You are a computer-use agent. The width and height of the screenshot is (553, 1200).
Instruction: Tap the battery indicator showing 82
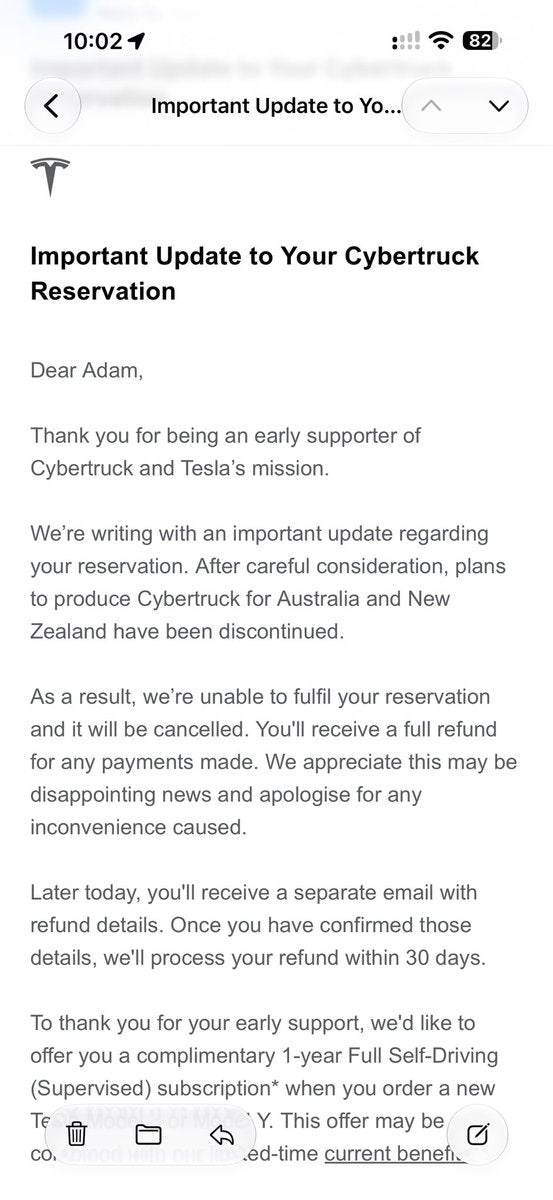482,41
